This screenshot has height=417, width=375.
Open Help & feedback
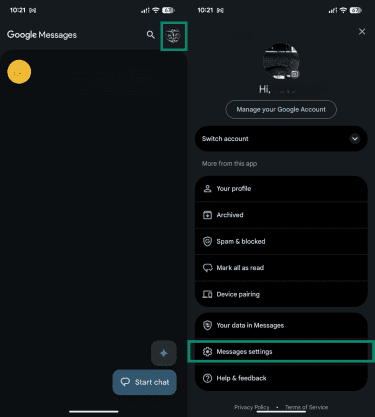tap(281, 378)
